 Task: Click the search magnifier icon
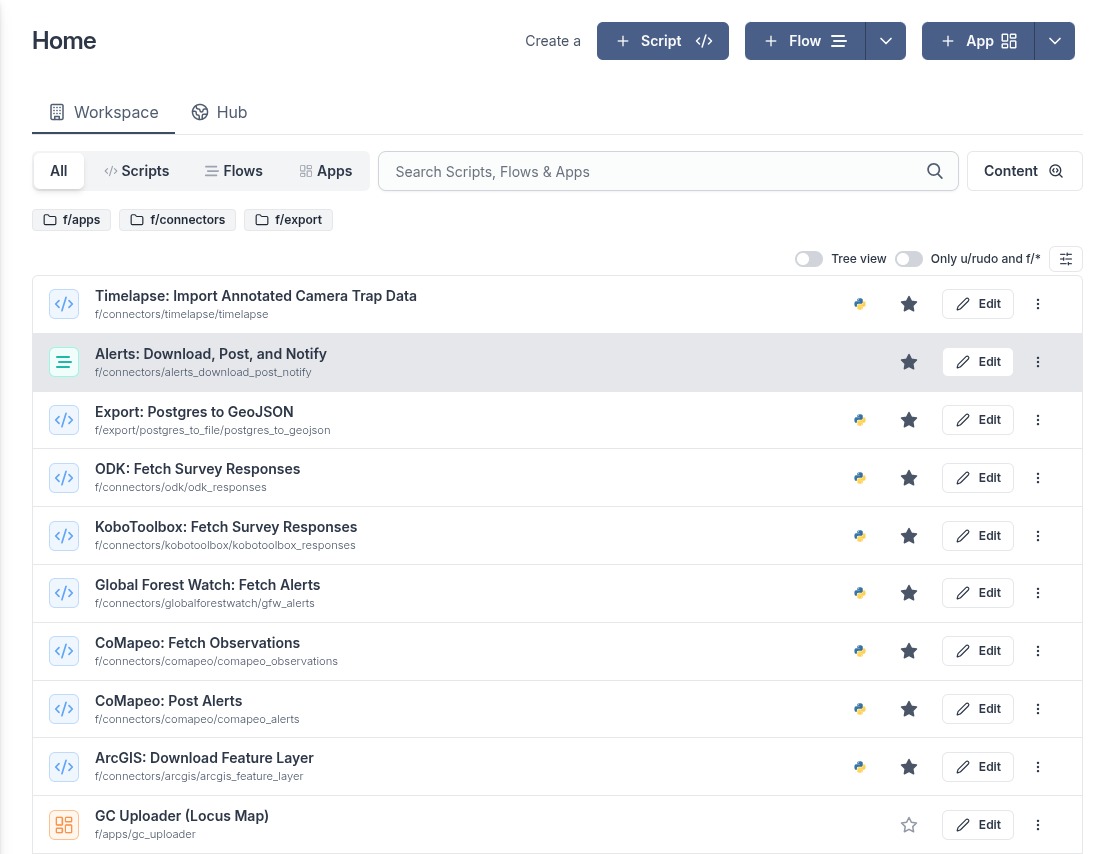pos(935,171)
